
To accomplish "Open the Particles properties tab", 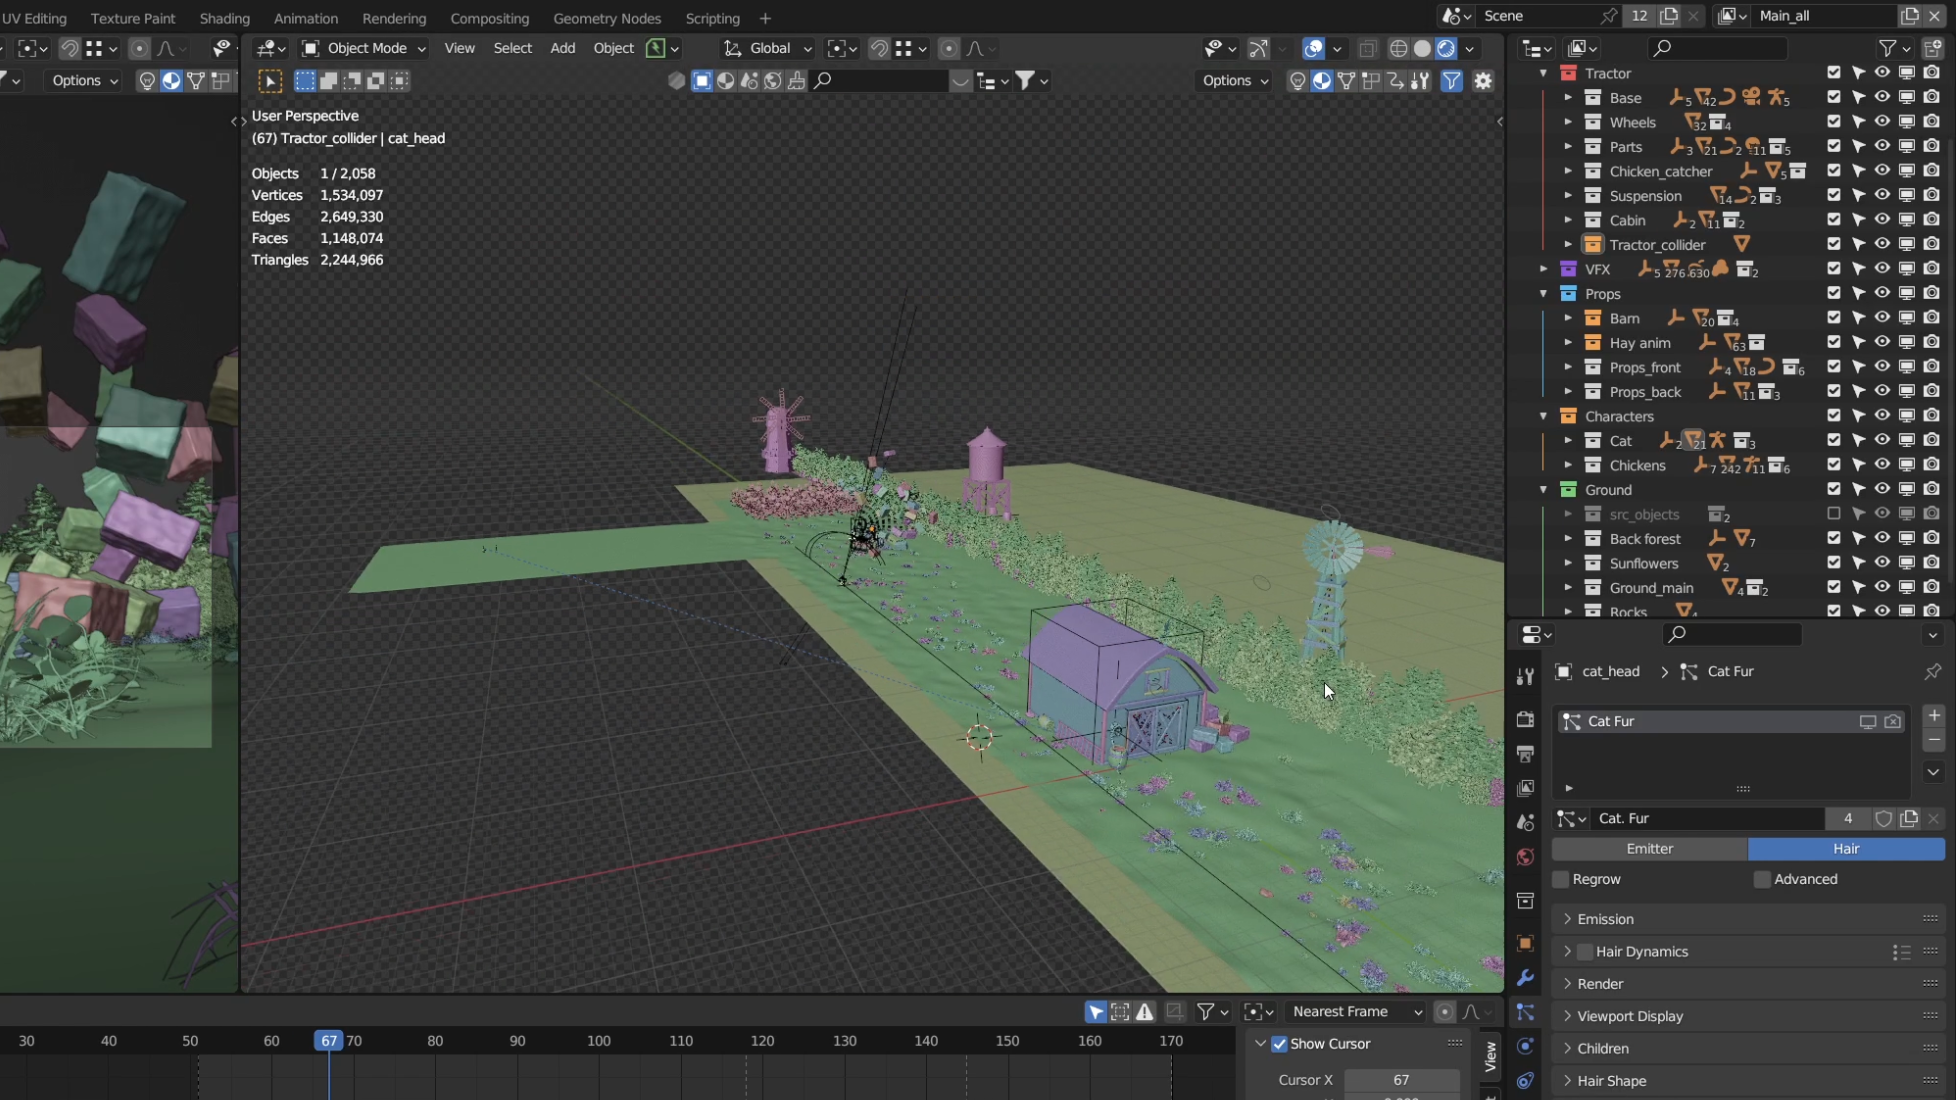I will (x=1525, y=1012).
